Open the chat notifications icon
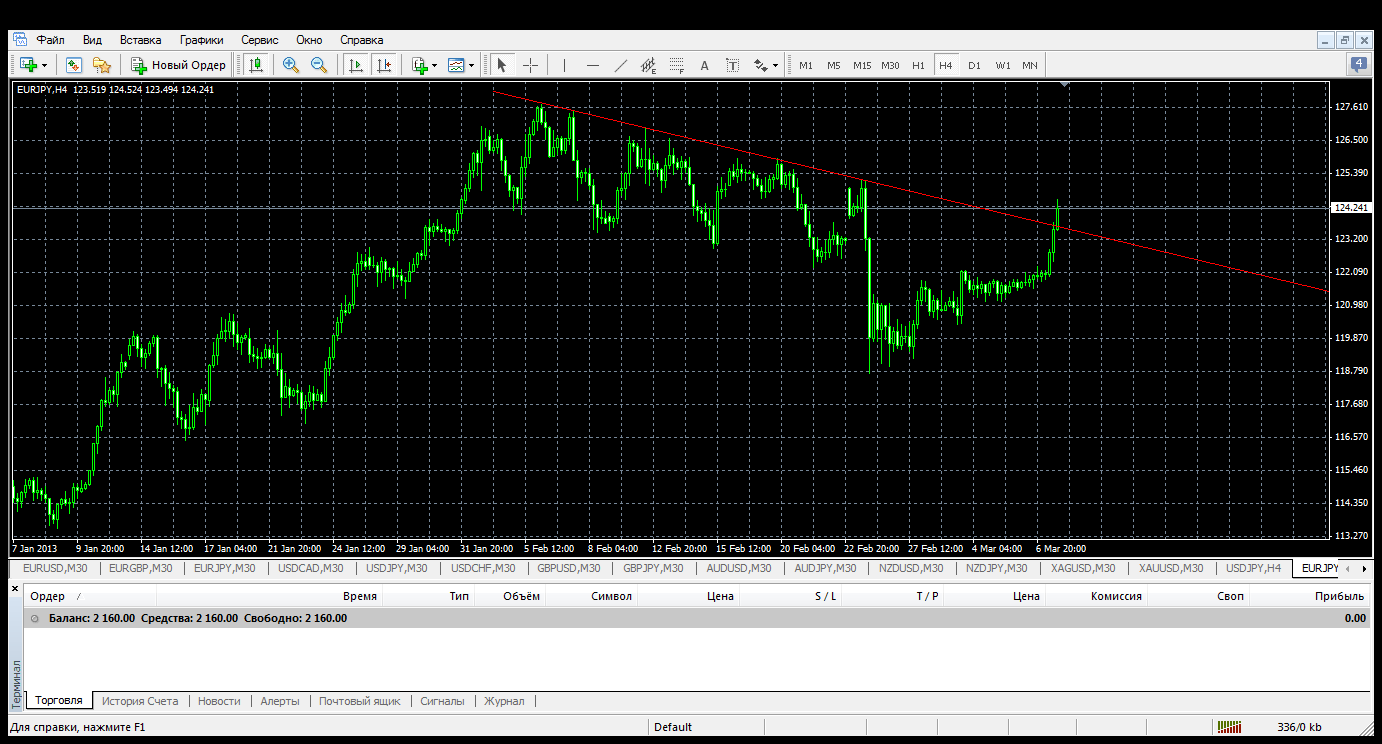Image resolution: width=1382 pixels, height=744 pixels. (x=1358, y=65)
